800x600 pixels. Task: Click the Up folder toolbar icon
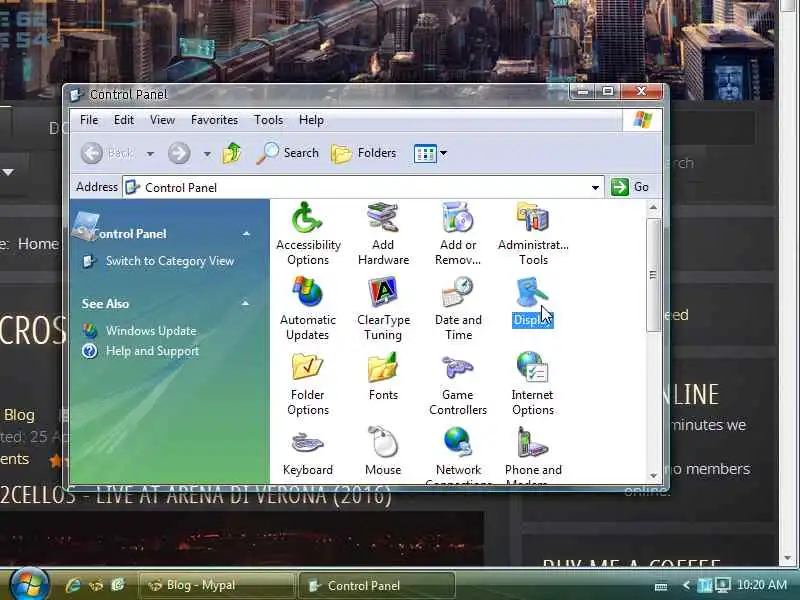(x=232, y=153)
